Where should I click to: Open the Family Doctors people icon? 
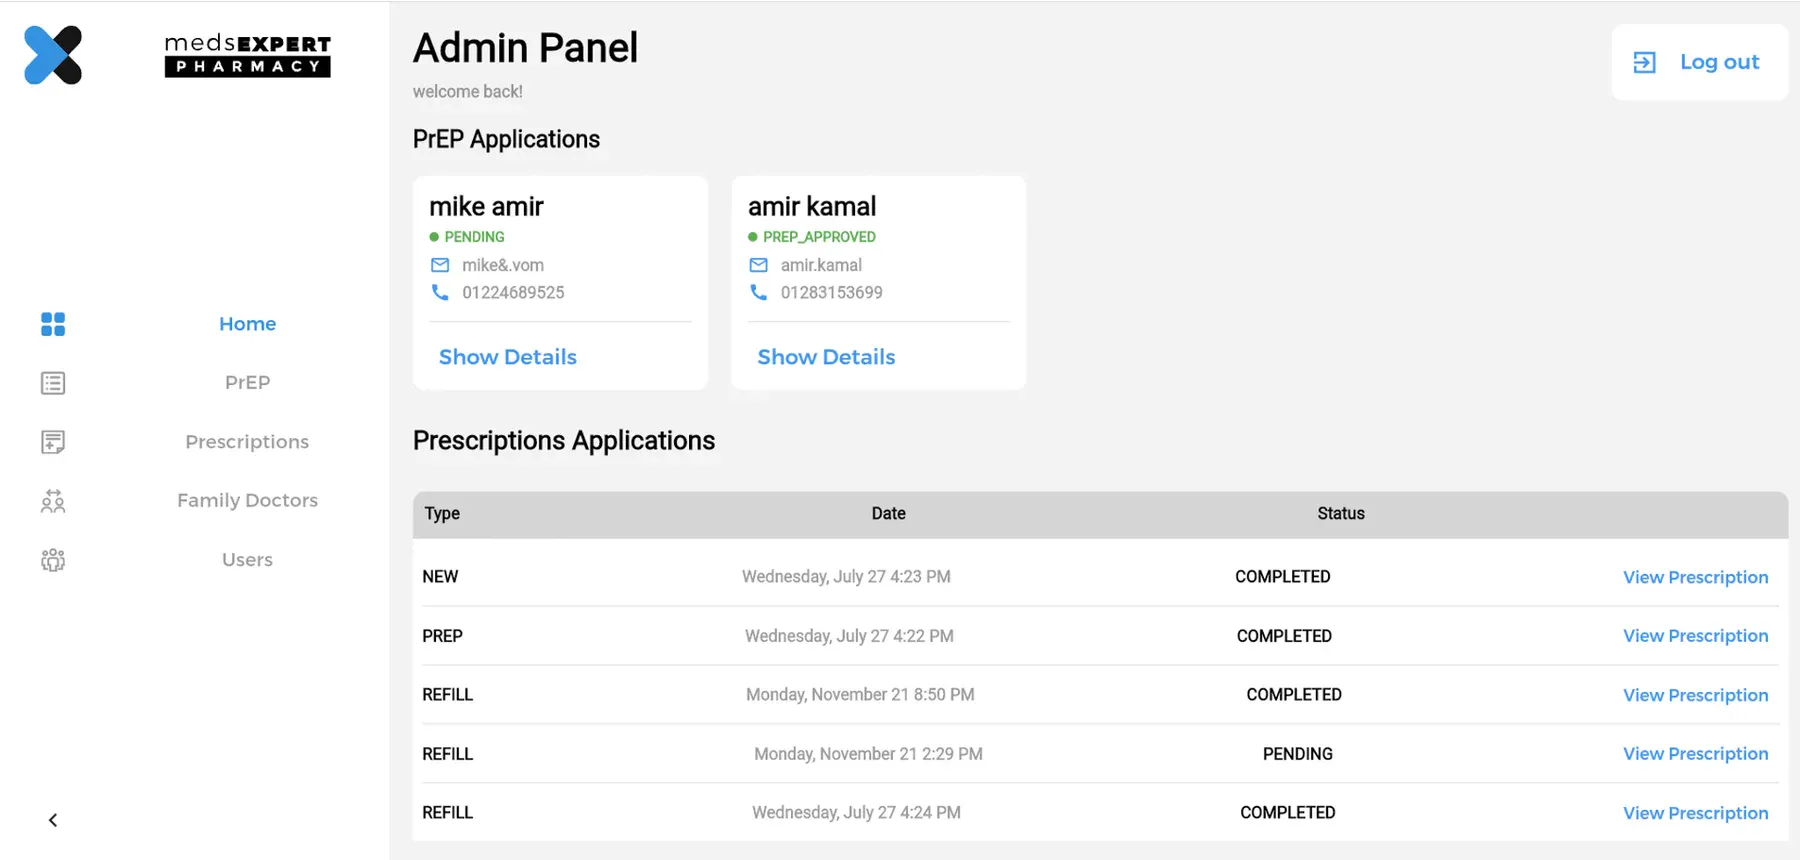click(x=53, y=501)
